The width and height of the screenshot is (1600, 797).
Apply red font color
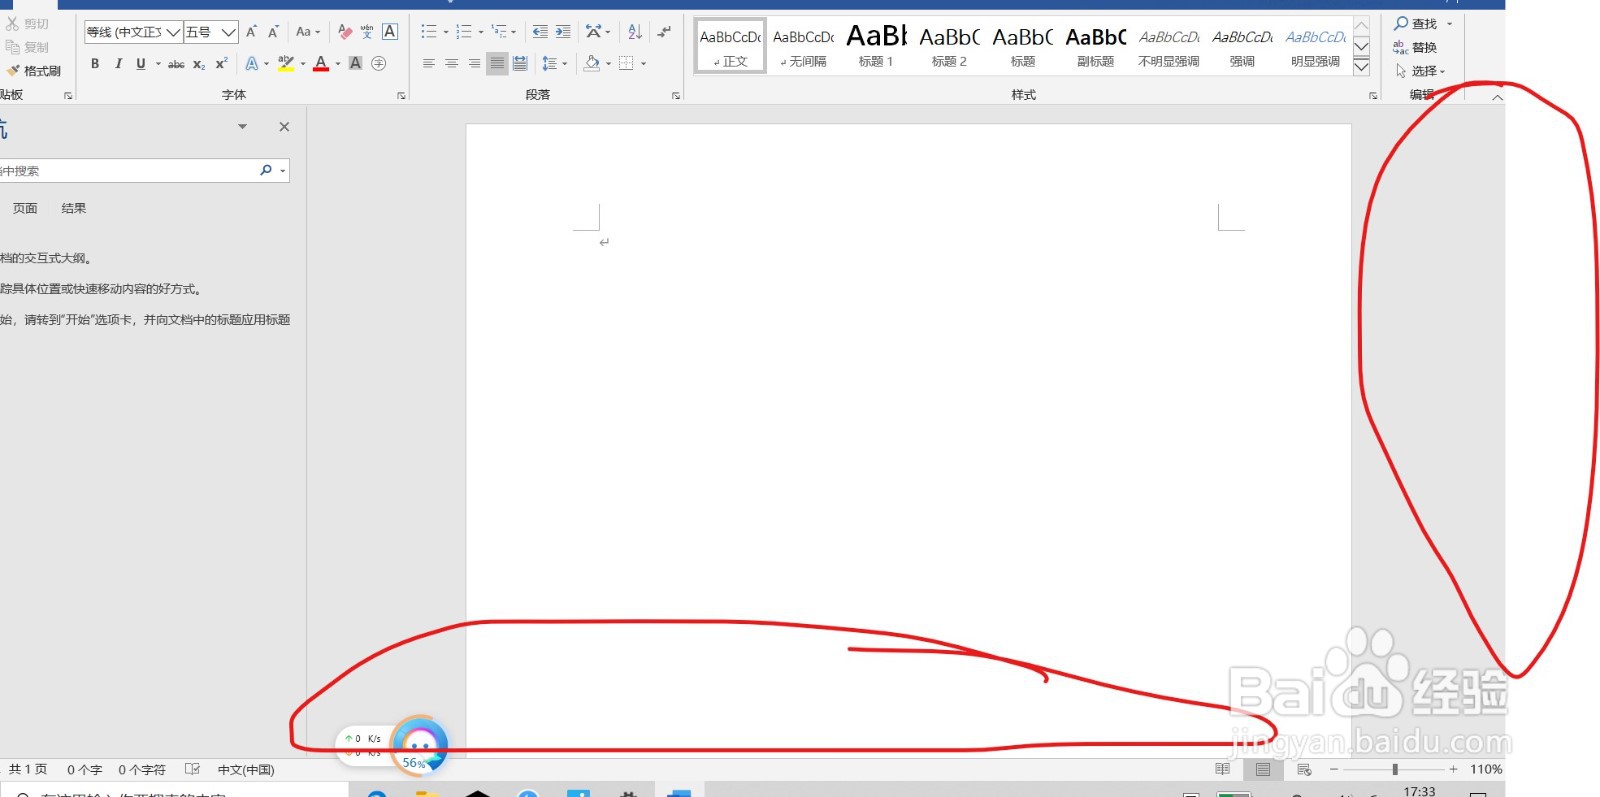tap(321, 64)
